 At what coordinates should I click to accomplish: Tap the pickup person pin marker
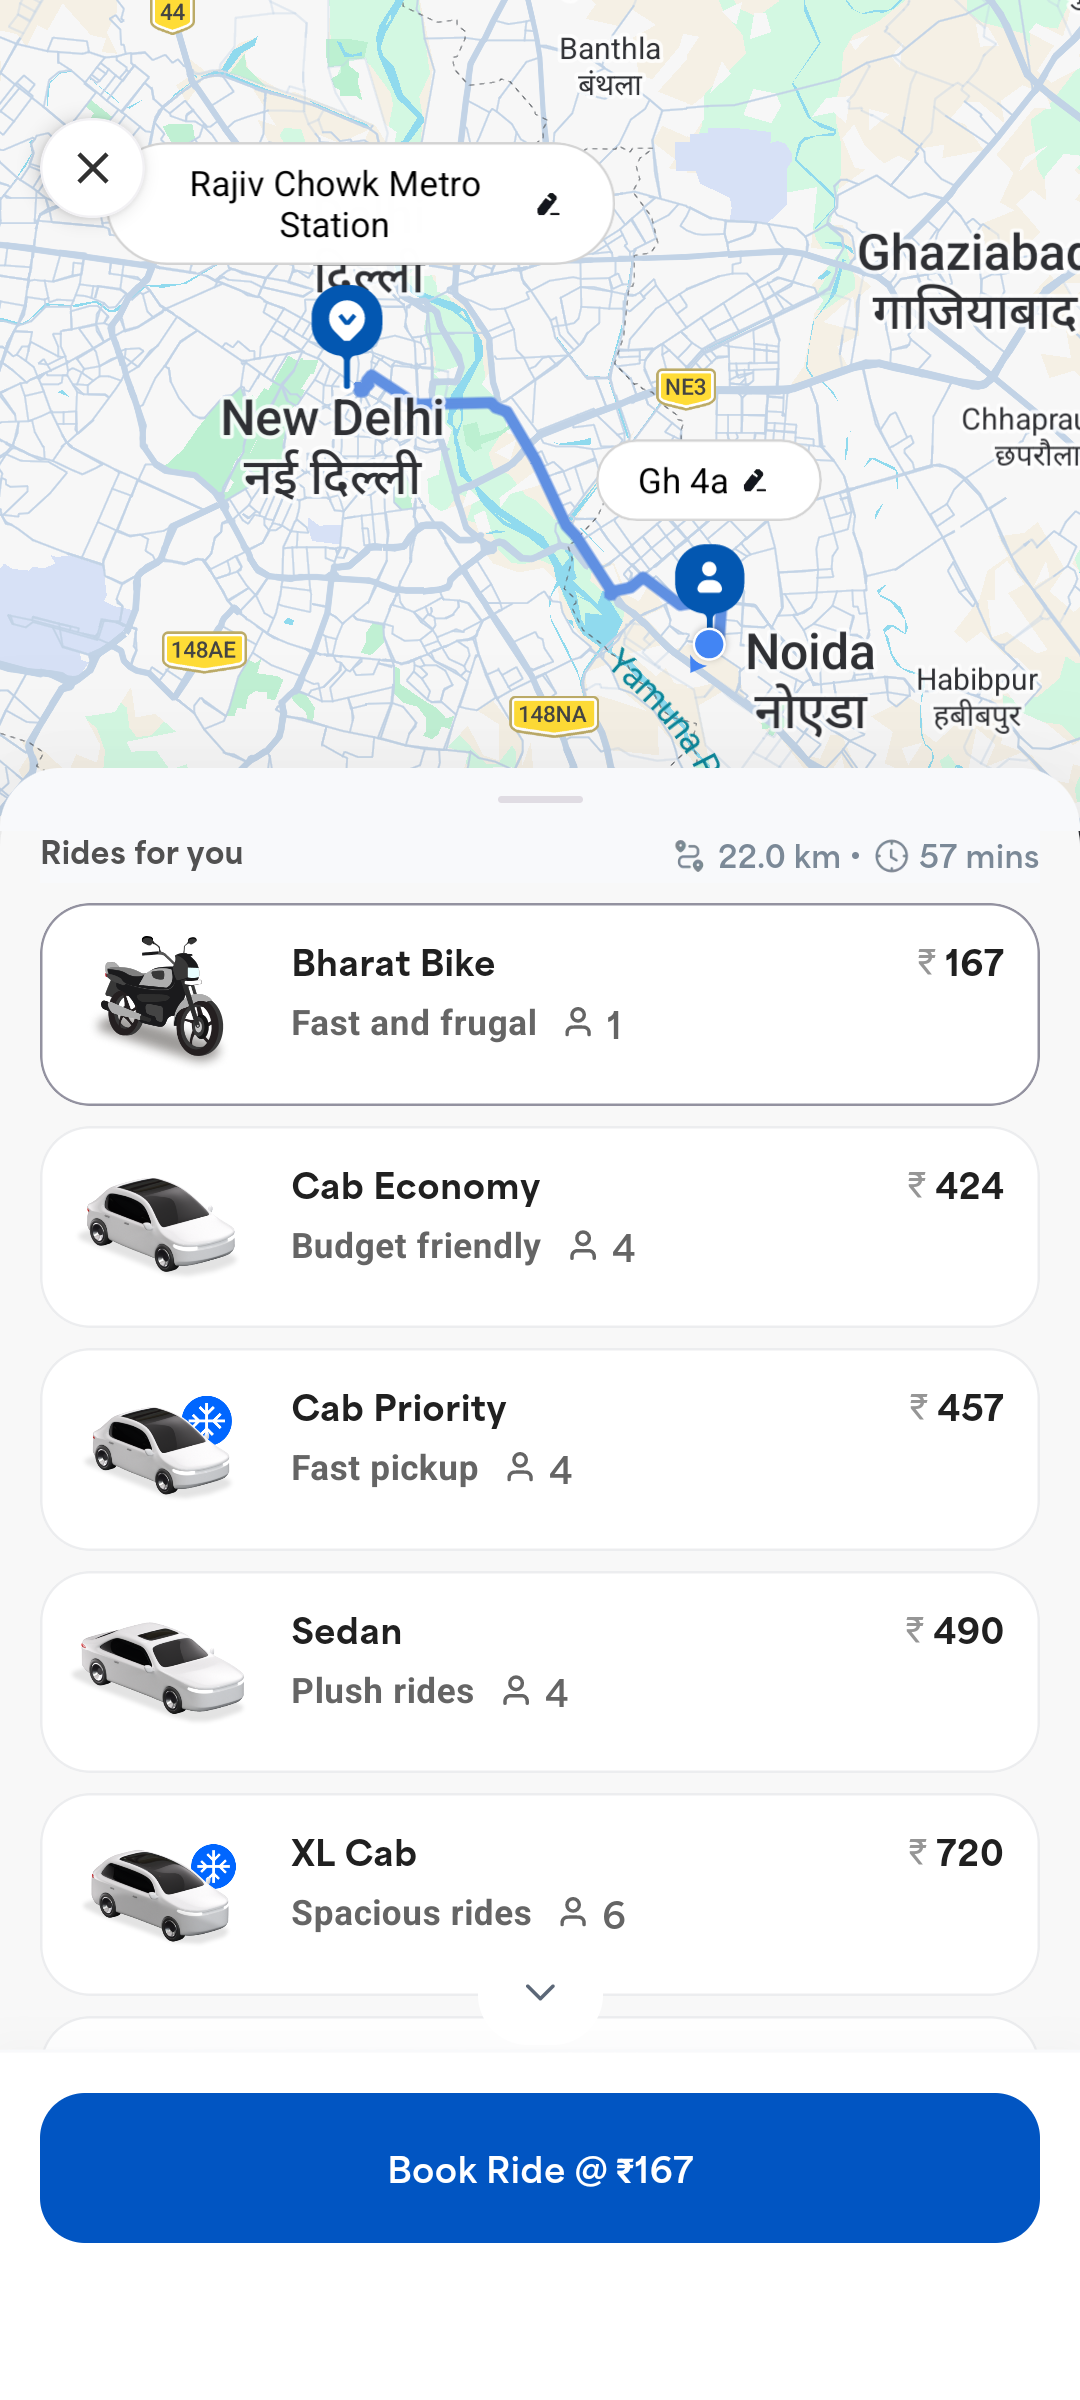point(710,578)
